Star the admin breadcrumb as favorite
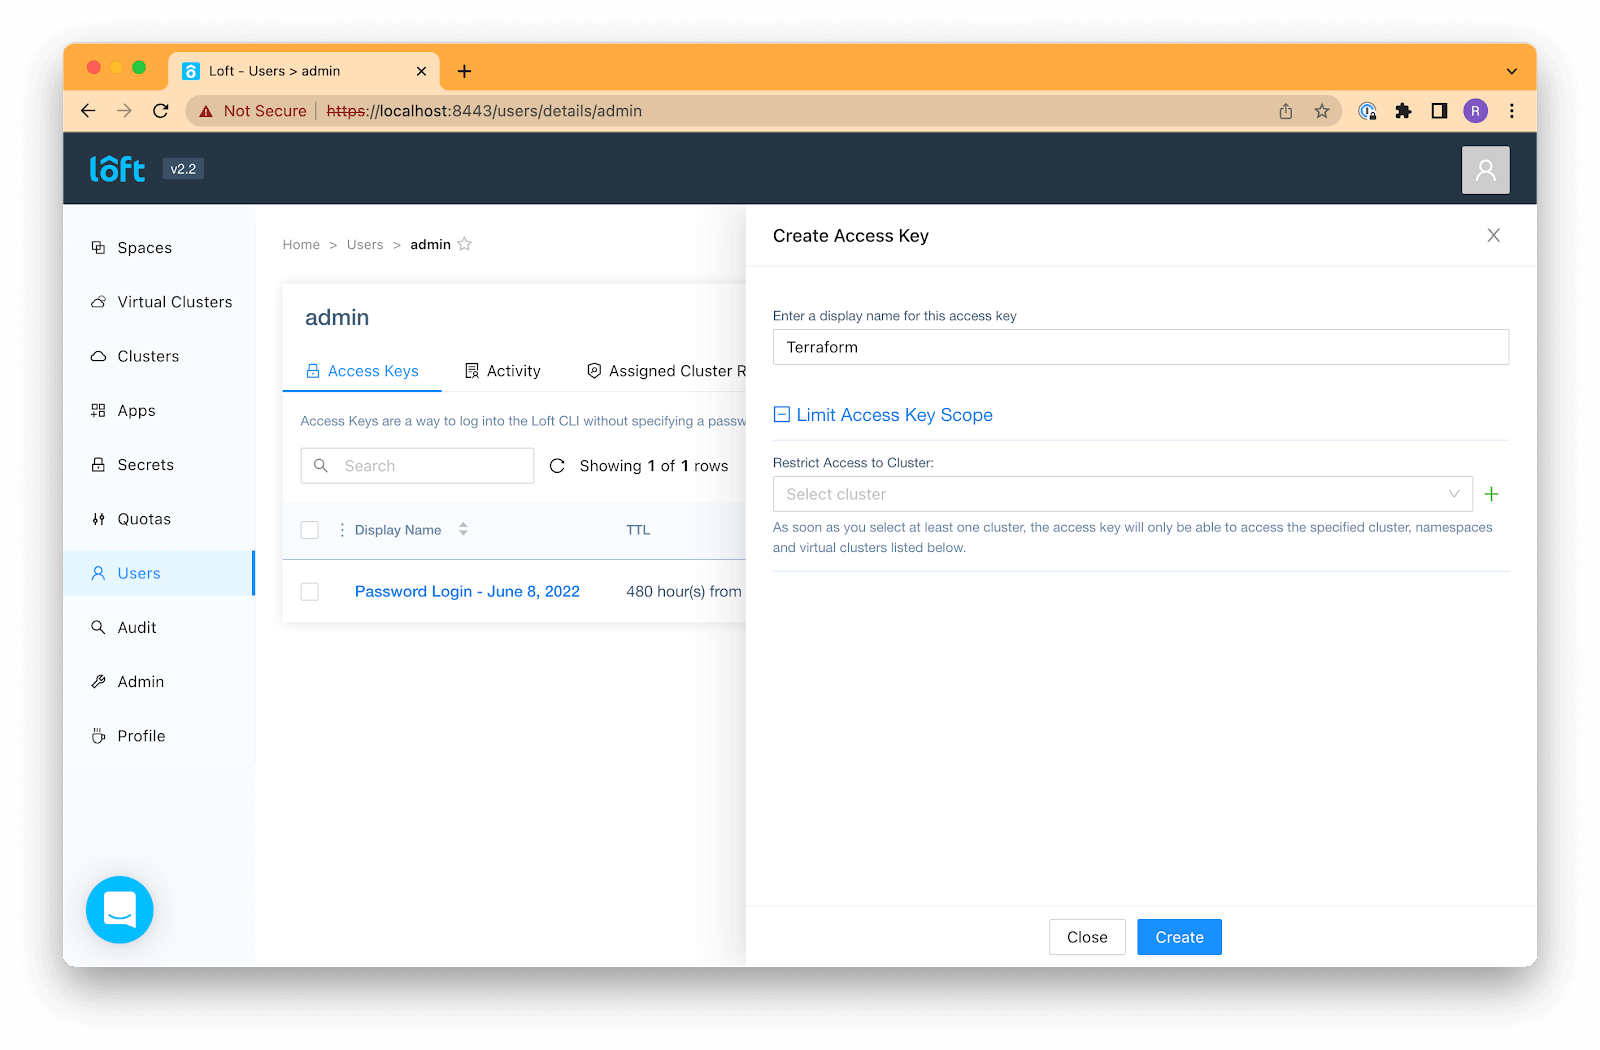1600x1050 pixels. (x=465, y=244)
